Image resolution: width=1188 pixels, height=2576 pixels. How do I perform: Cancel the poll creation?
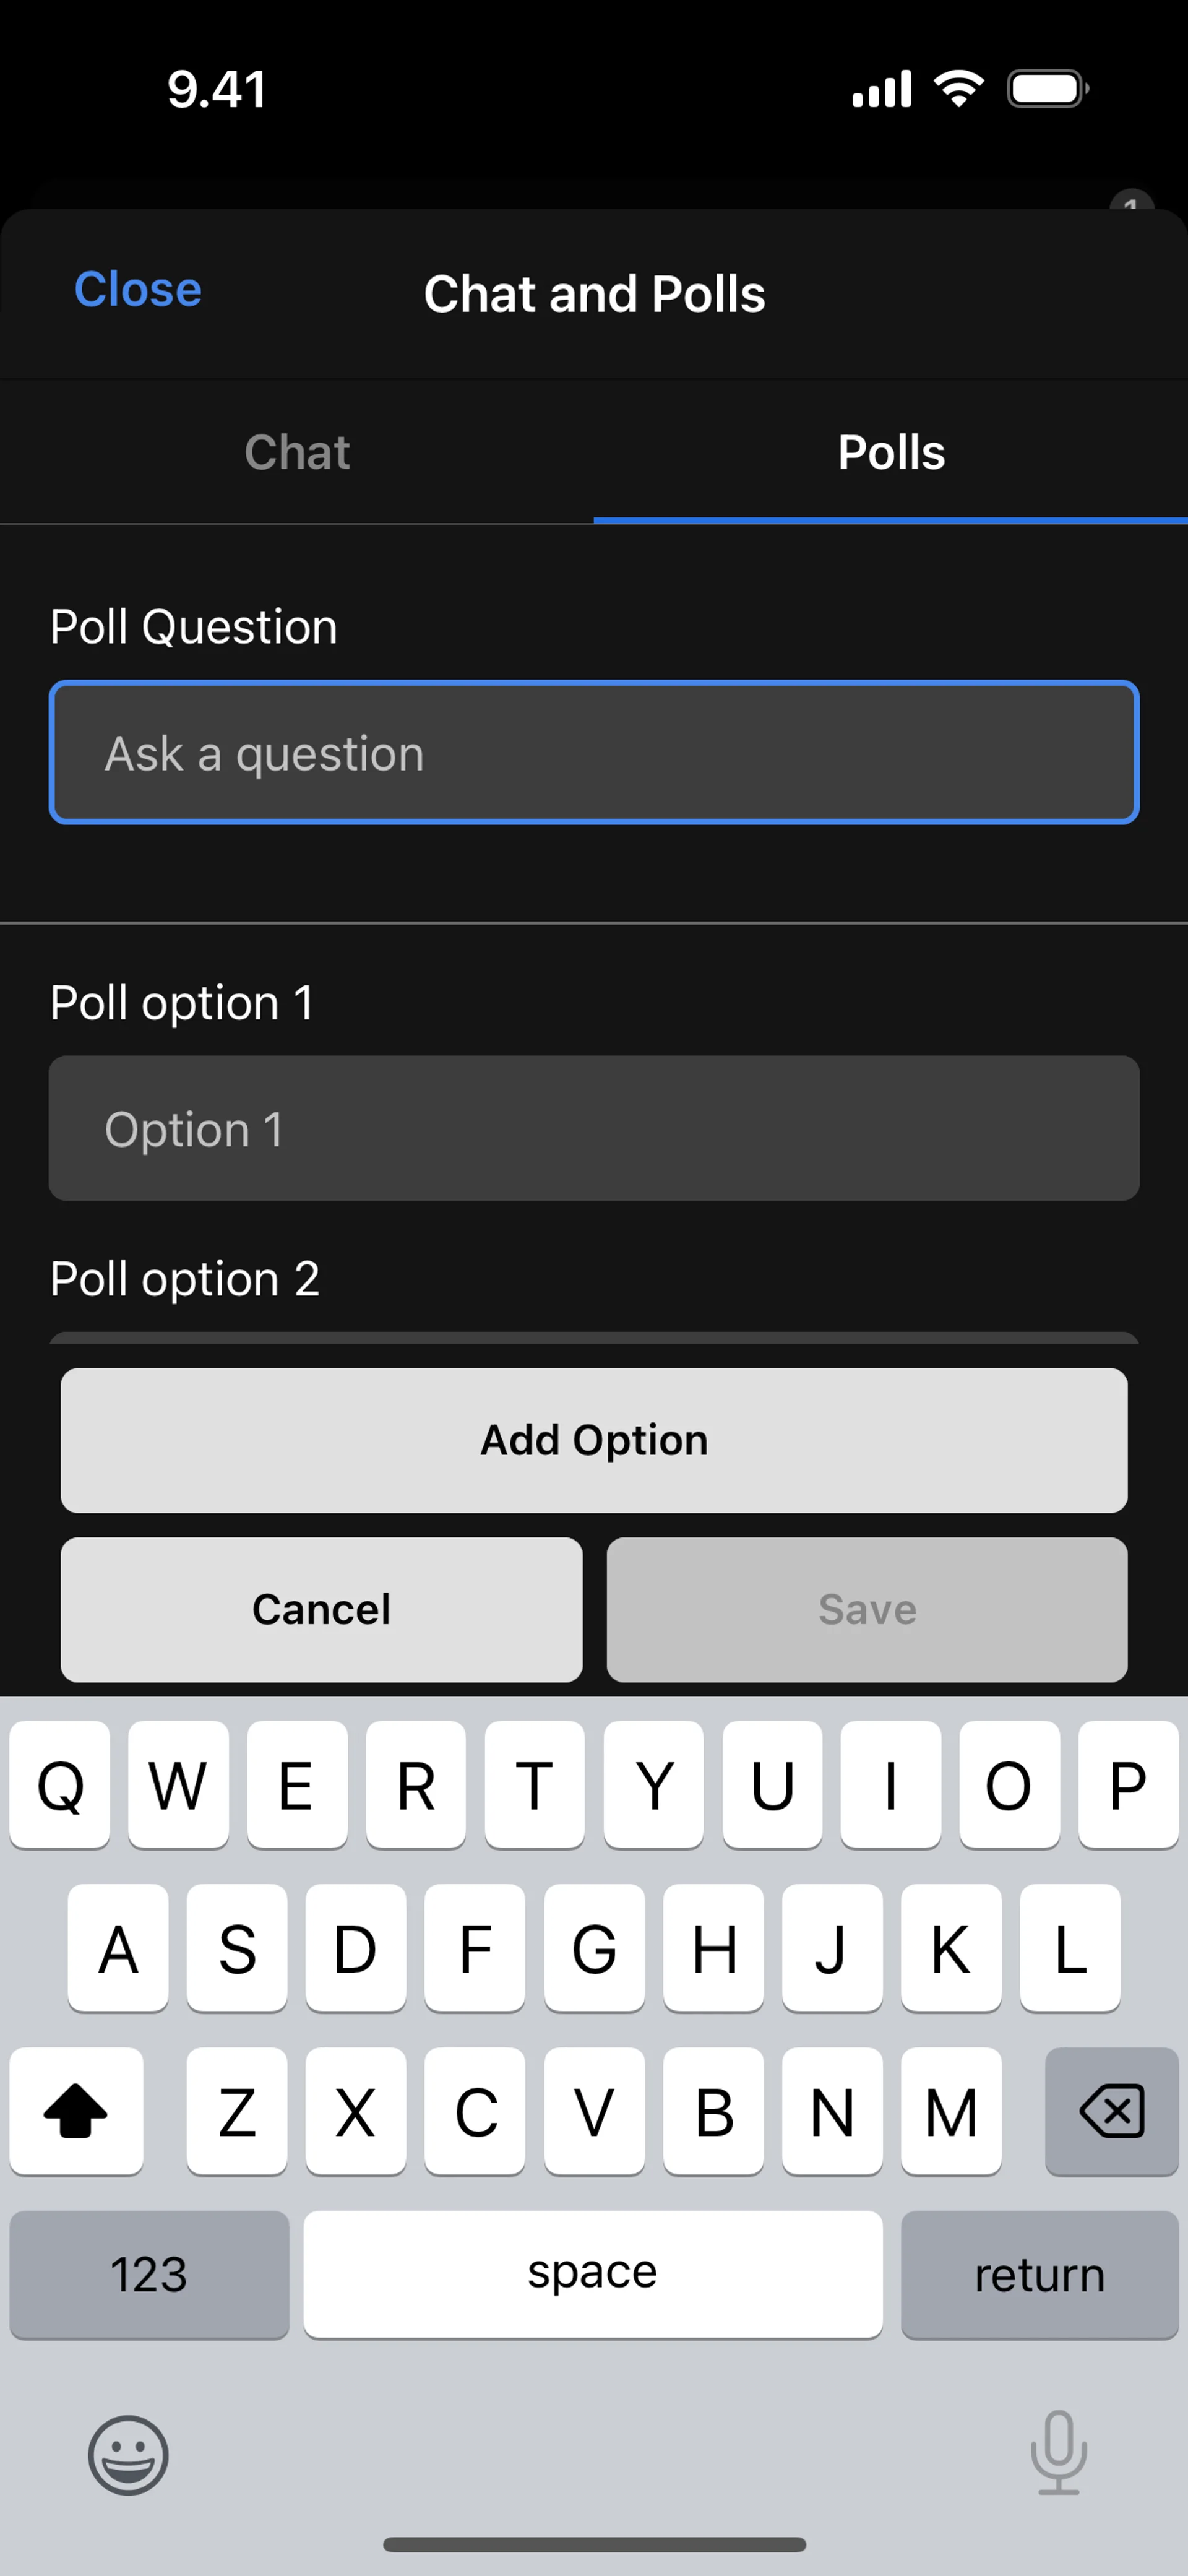pyautogui.click(x=321, y=1609)
